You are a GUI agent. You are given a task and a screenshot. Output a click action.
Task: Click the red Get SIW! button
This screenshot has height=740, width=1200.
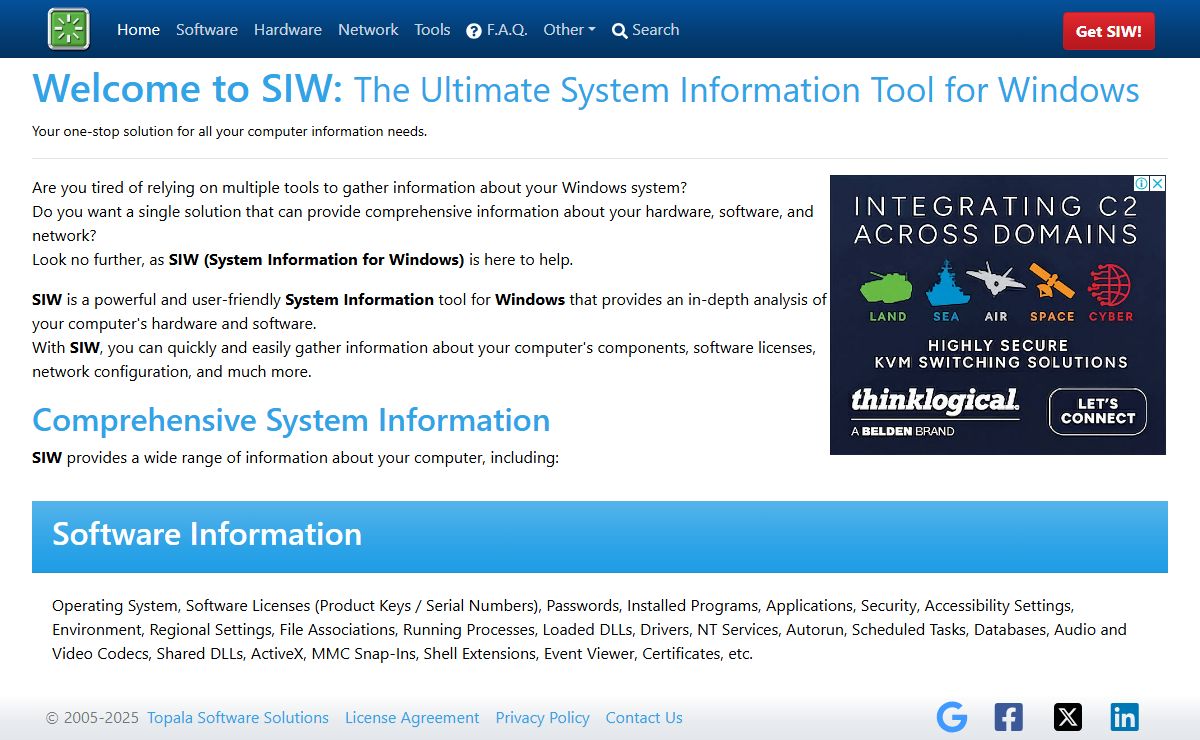1108,31
